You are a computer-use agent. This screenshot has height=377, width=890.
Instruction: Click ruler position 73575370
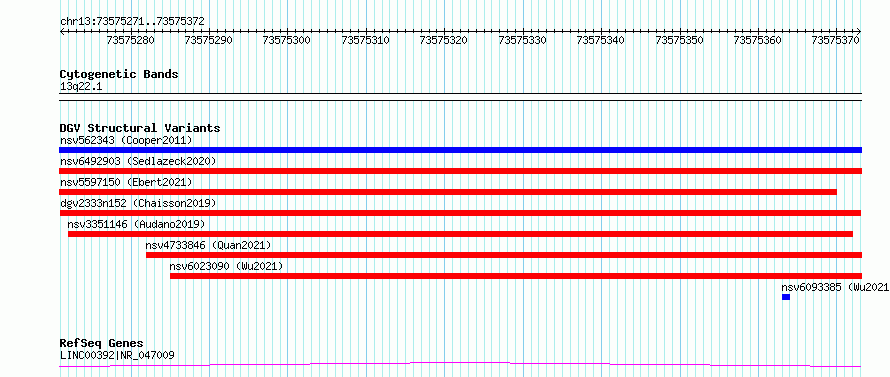point(836,40)
